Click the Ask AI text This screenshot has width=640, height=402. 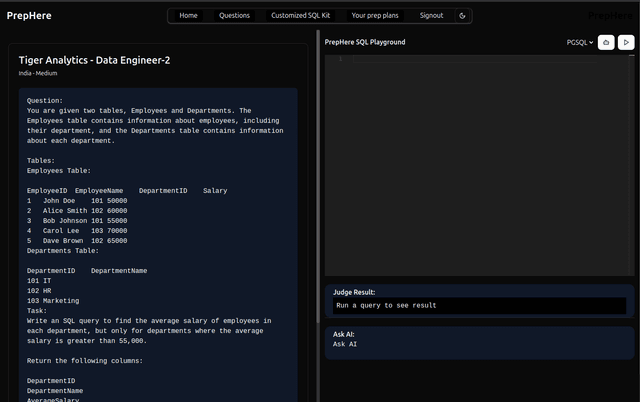tap(345, 344)
